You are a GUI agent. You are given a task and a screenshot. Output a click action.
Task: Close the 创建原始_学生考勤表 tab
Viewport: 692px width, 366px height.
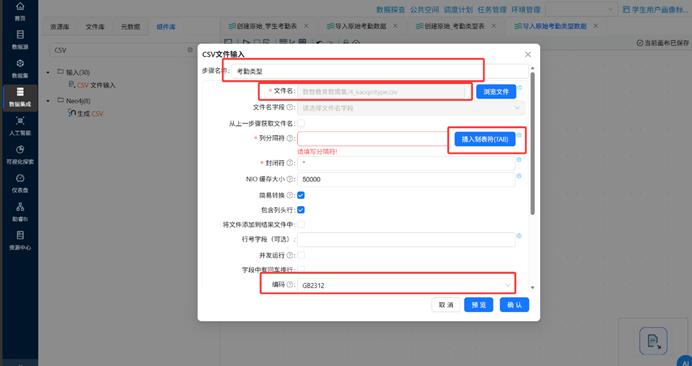point(306,26)
